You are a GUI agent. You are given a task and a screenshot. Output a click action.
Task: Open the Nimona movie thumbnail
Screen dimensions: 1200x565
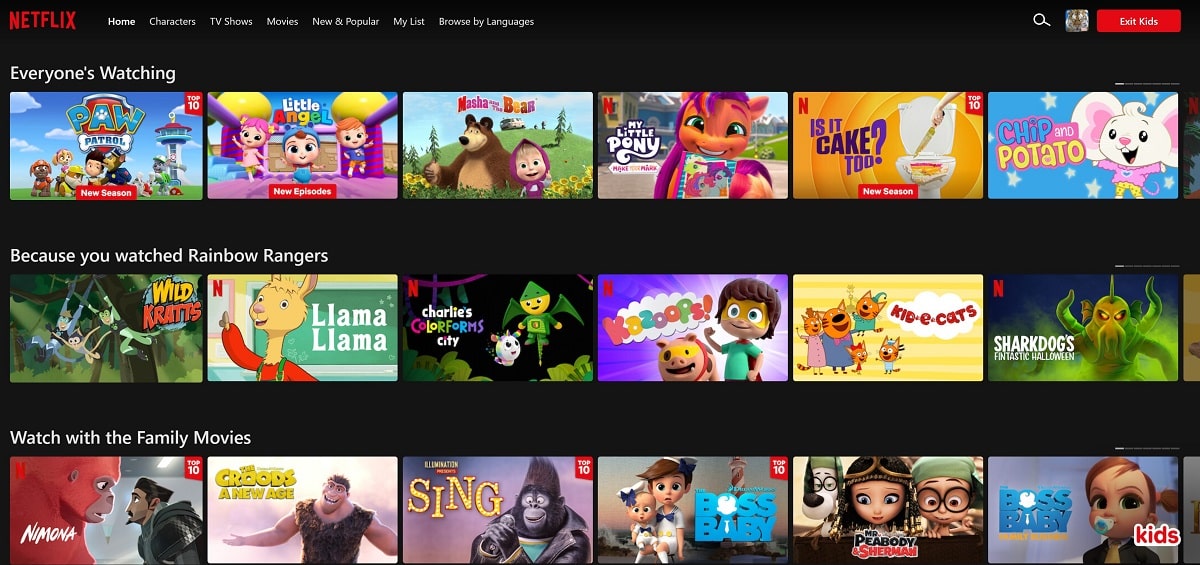(106, 511)
